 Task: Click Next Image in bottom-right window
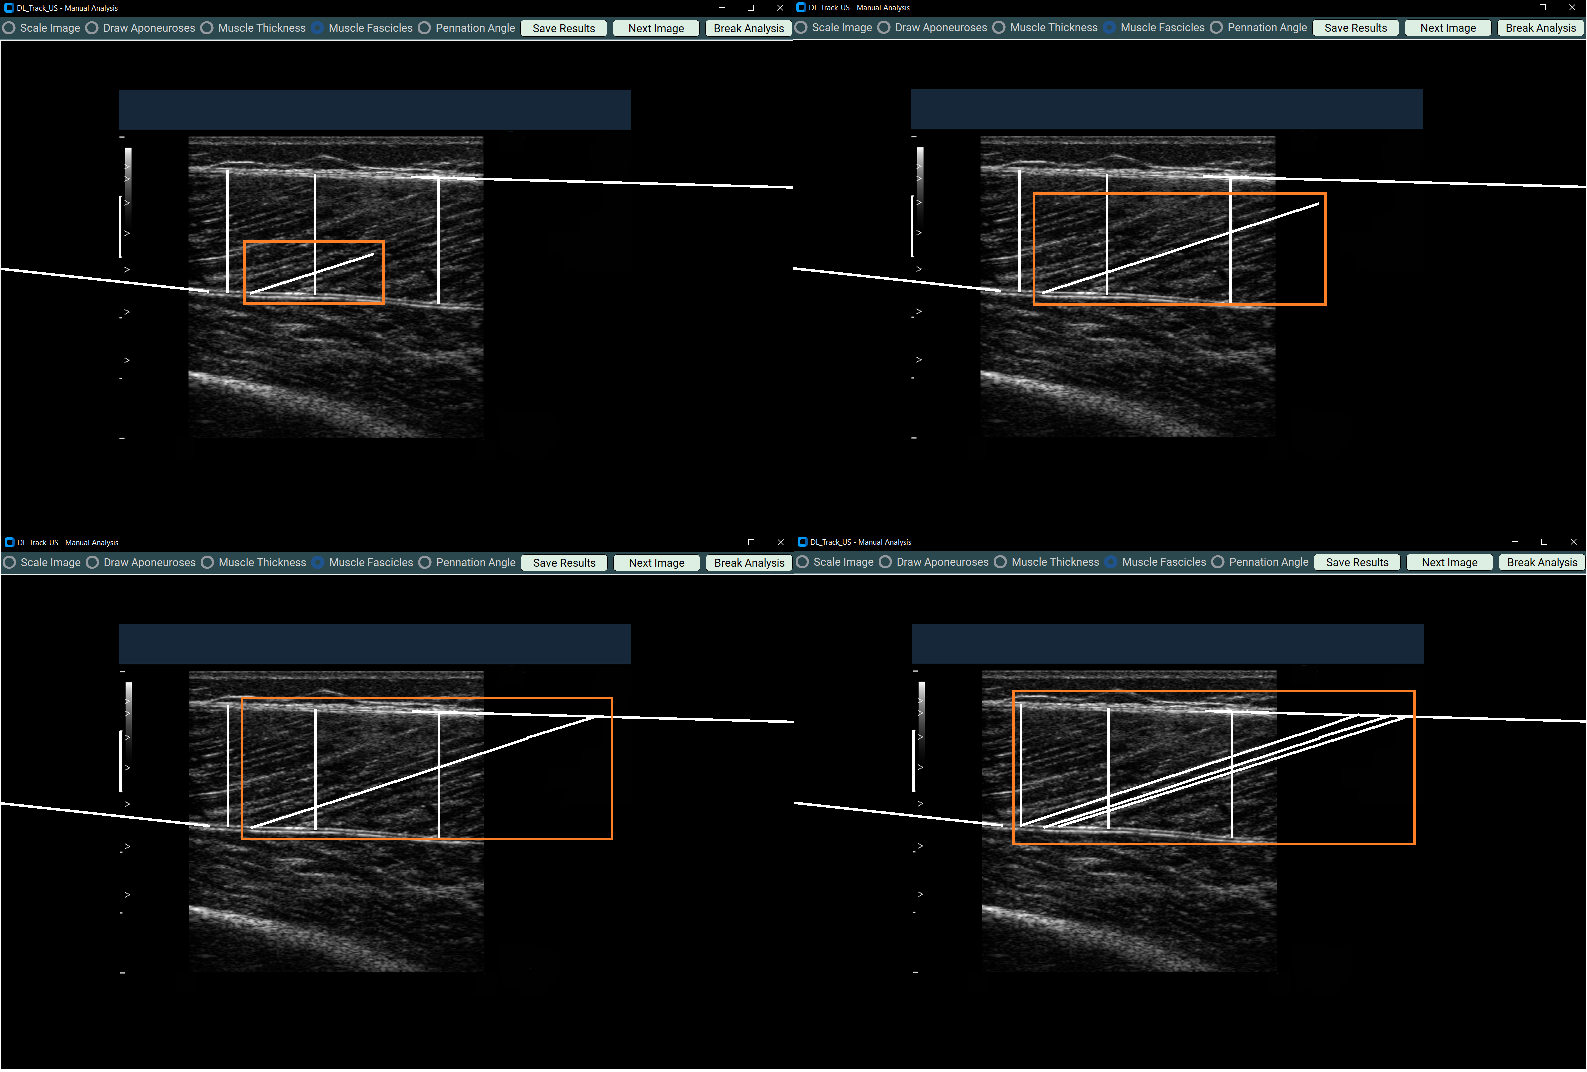click(1449, 562)
